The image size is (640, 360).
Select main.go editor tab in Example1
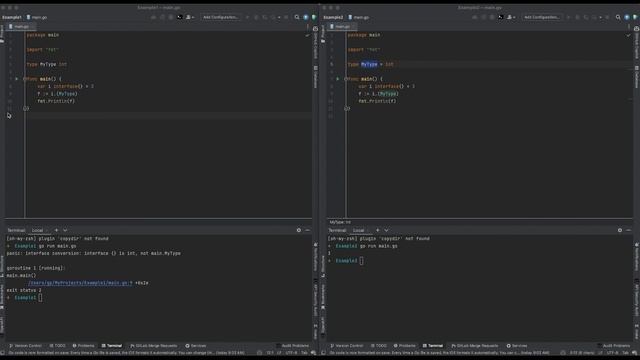coord(20,27)
